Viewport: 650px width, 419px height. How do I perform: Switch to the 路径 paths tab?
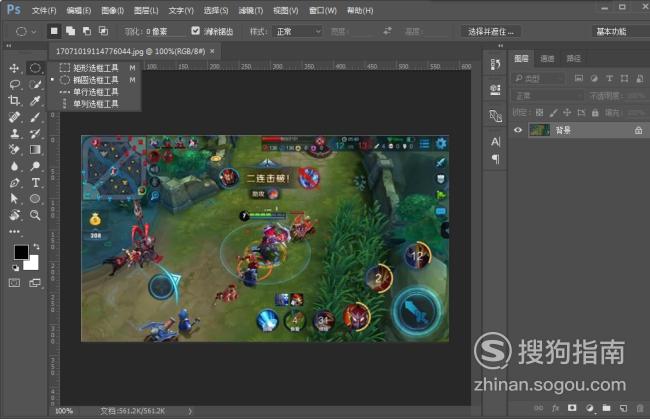(x=574, y=58)
